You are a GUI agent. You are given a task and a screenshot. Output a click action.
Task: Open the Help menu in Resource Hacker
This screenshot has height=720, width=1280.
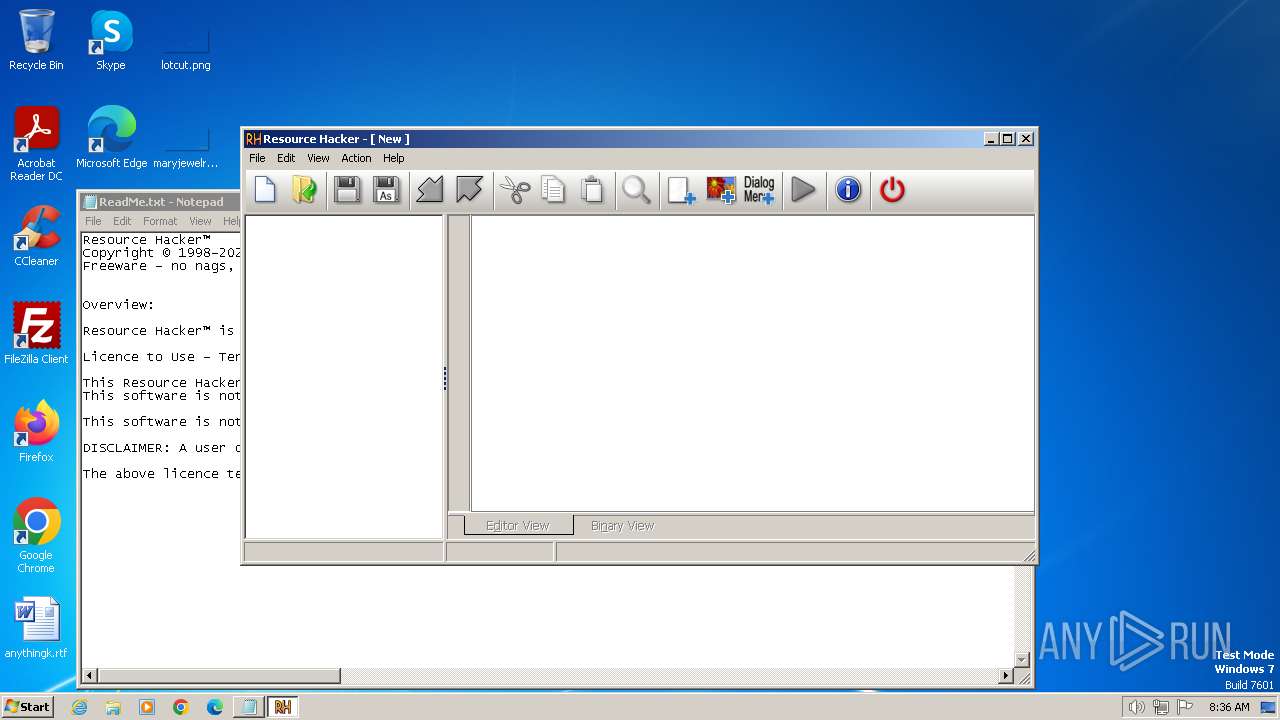point(394,158)
